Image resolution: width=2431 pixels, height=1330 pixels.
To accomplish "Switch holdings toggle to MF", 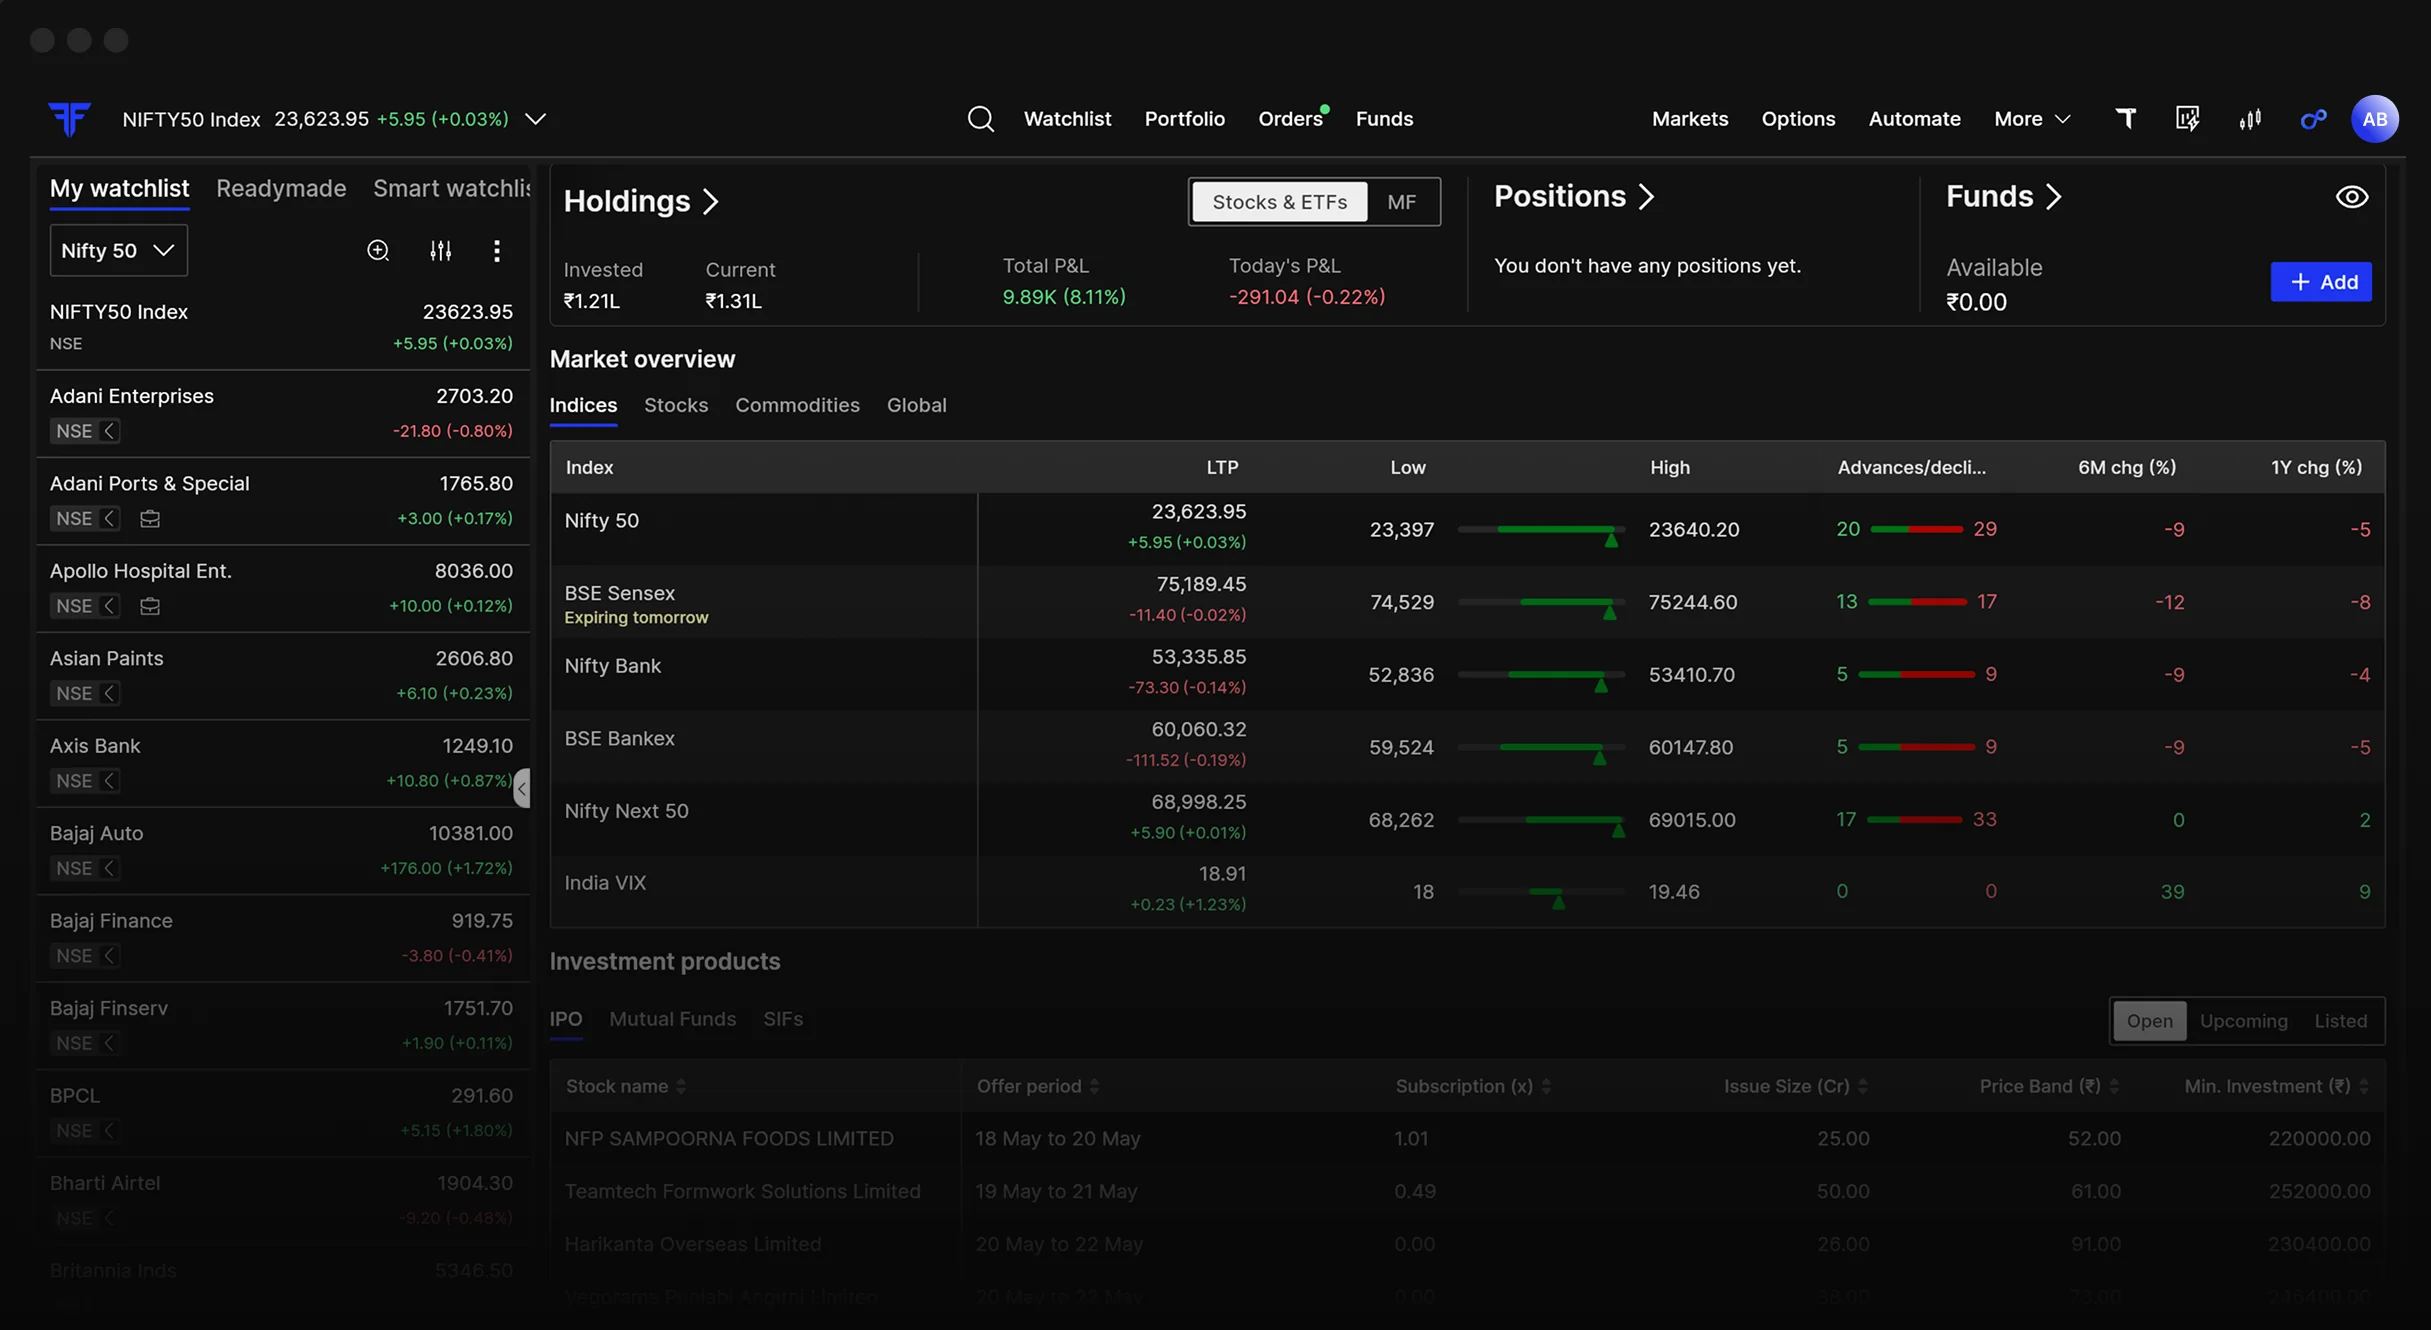I will click(1401, 202).
